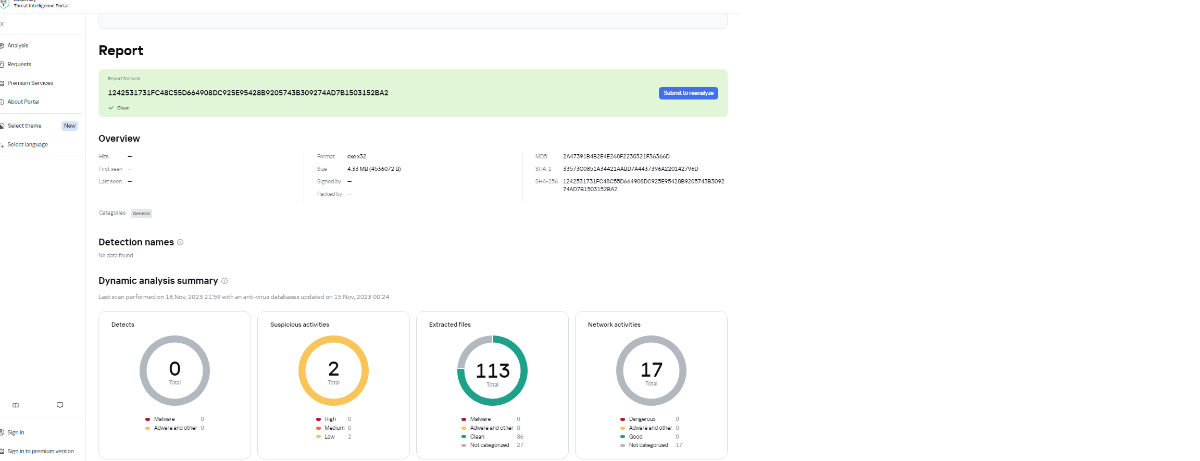Click the Suspicious activities yellow donut chart
The image size is (1200, 461).
click(x=334, y=370)
